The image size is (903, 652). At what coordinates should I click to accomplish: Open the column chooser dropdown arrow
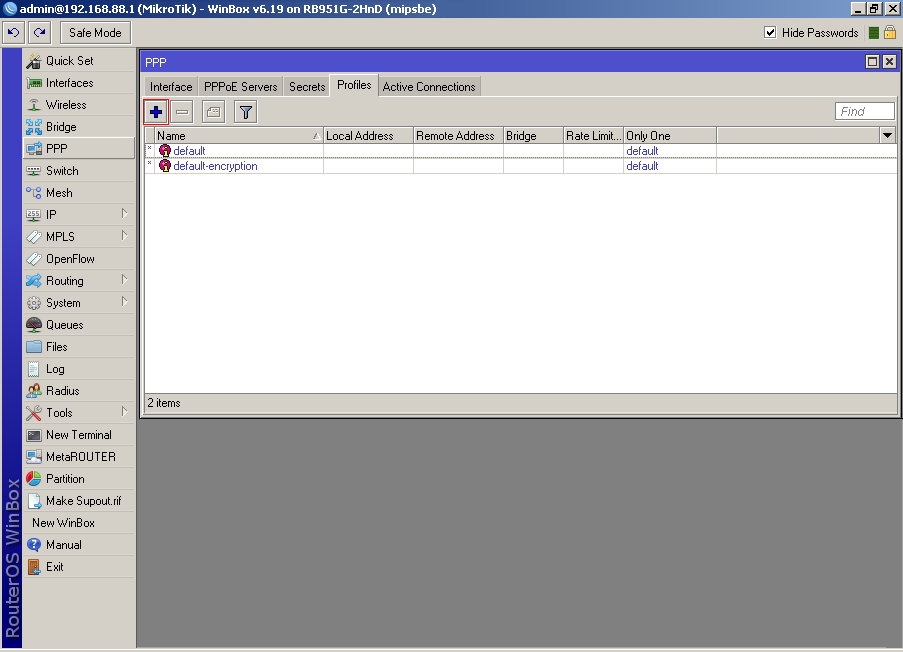point(887,135)
